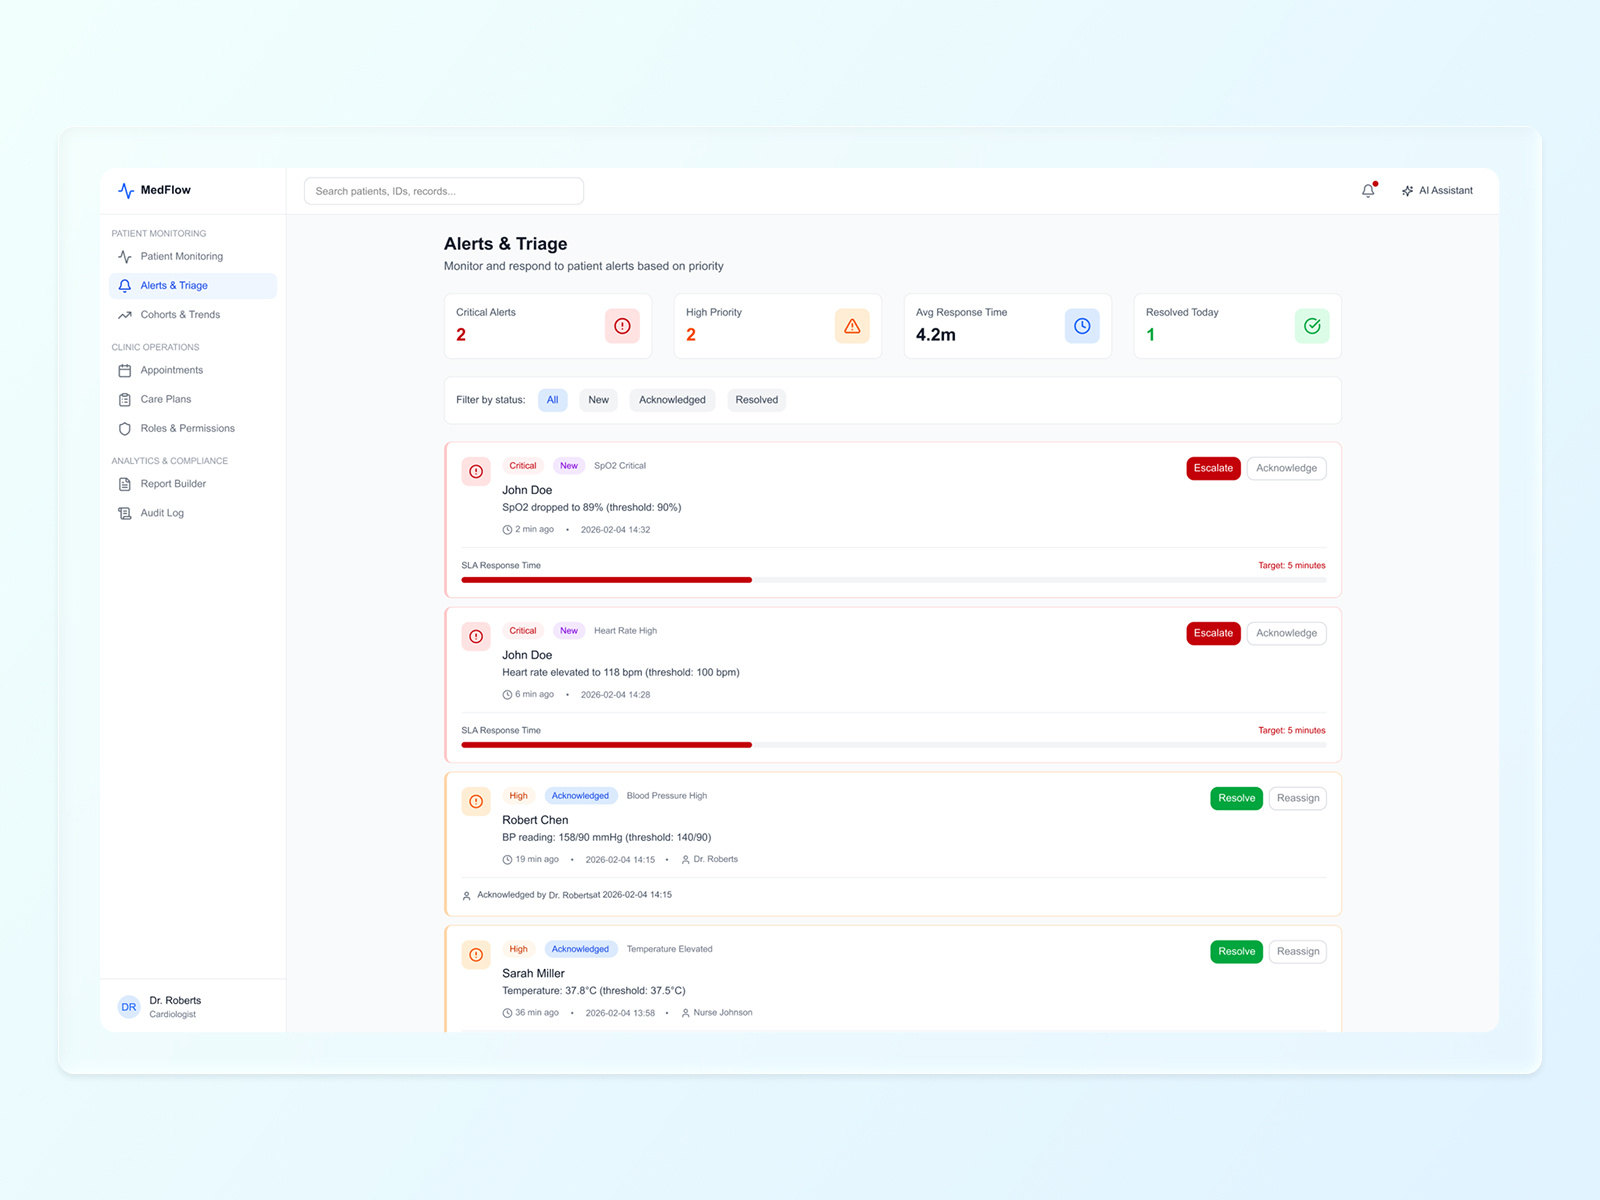The image size is (1600, 1200).
Task: Click the Care Plans clipboard icon
Action: pyautogui.click(x=125, y=400)
